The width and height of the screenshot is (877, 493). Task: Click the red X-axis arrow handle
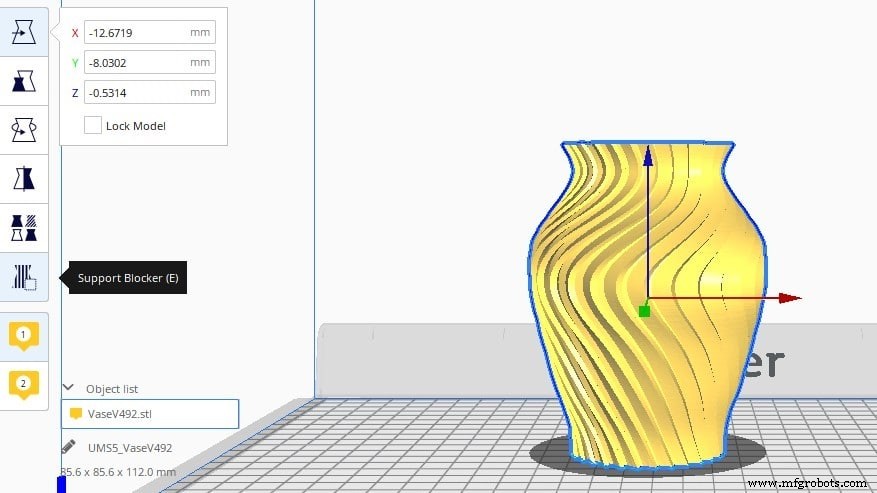(x=790, y=298)
